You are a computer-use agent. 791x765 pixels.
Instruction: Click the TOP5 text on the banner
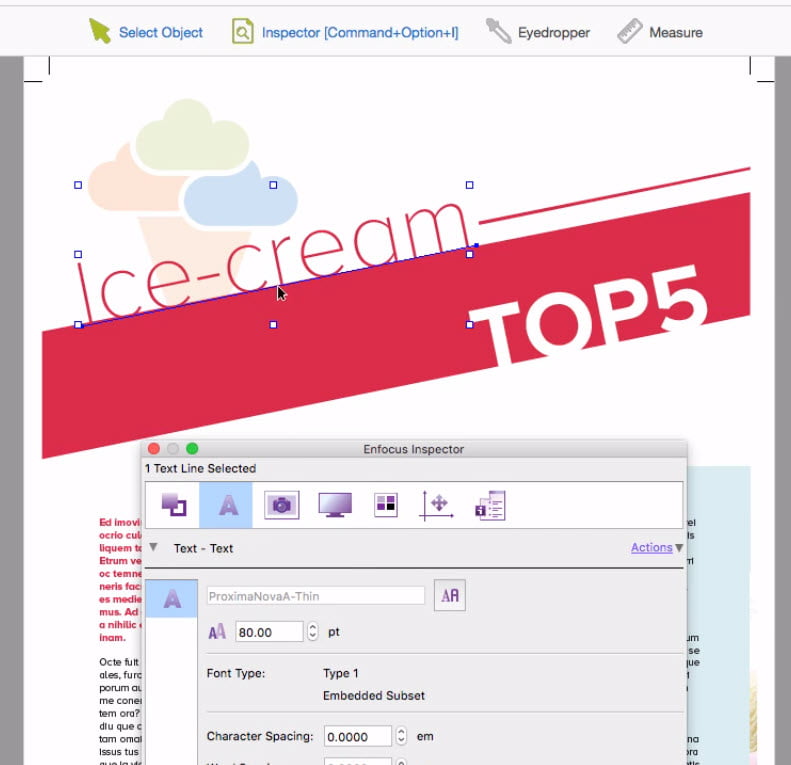point(589,314)
